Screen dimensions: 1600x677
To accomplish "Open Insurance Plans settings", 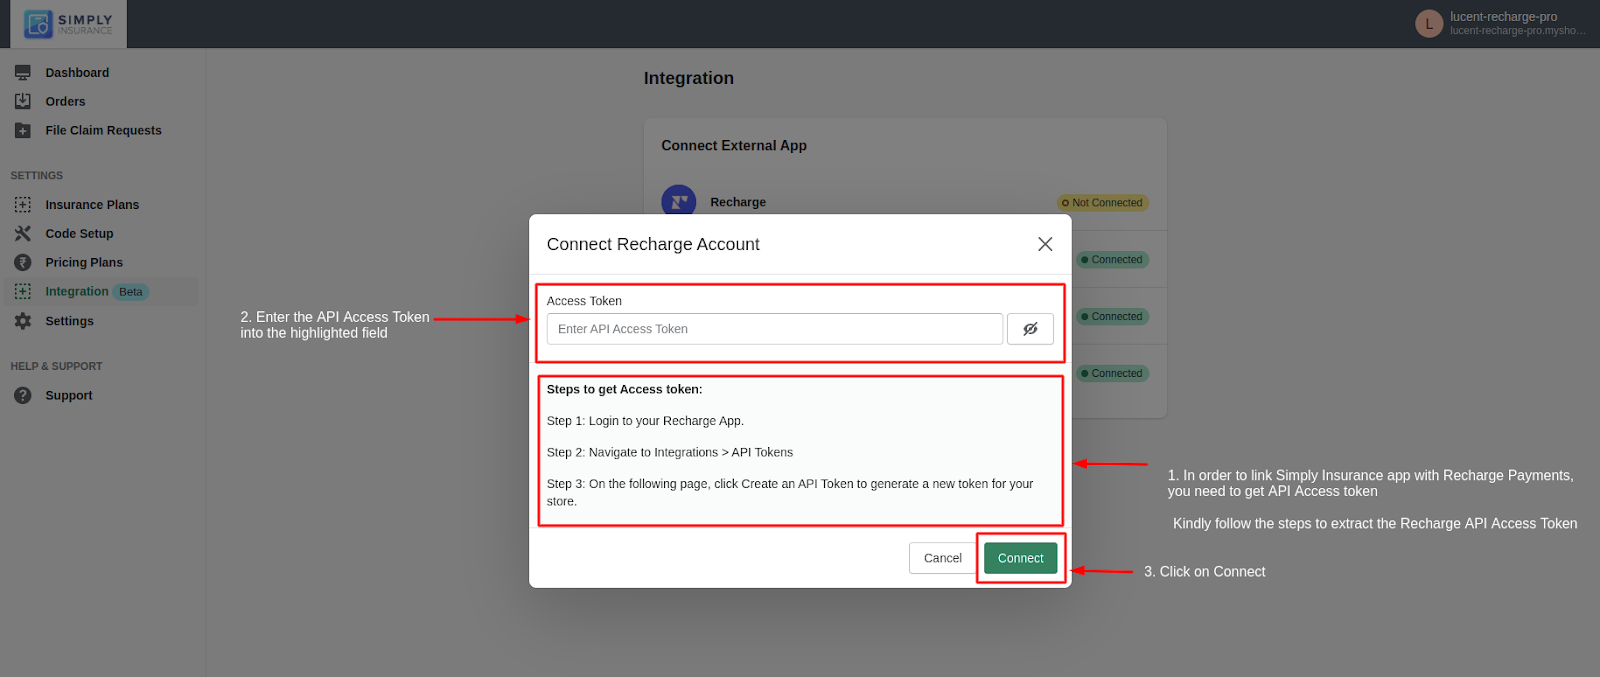I will 92,205.
